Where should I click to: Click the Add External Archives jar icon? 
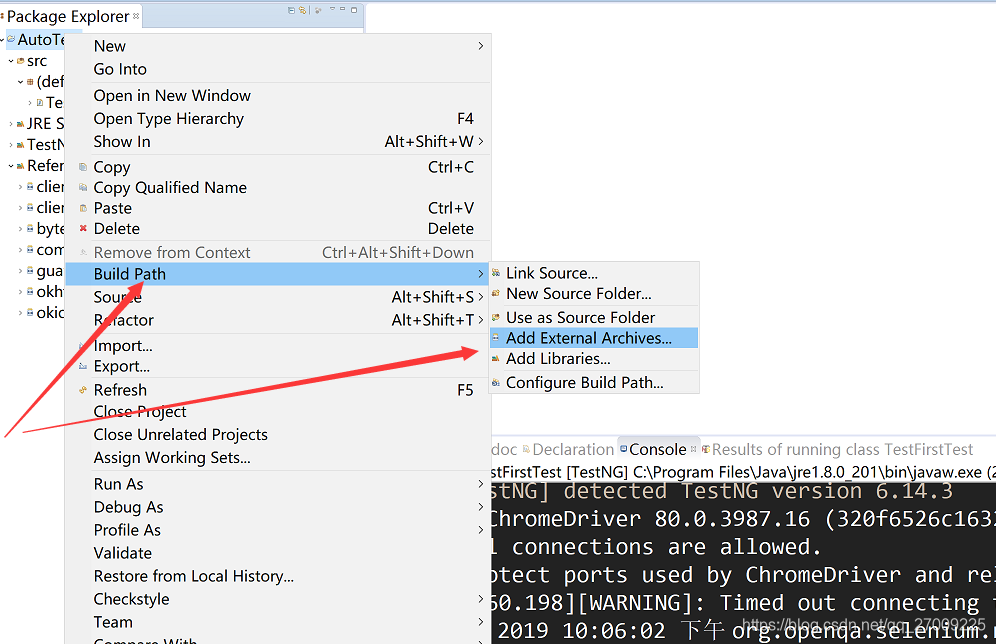coord(496,338)
